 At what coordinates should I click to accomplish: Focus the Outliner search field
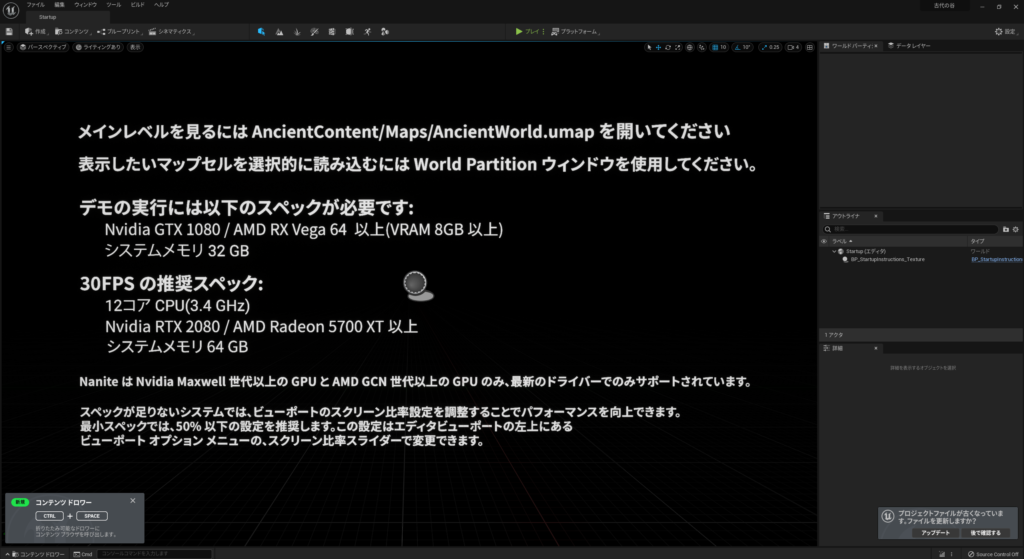tap(910, 229)
